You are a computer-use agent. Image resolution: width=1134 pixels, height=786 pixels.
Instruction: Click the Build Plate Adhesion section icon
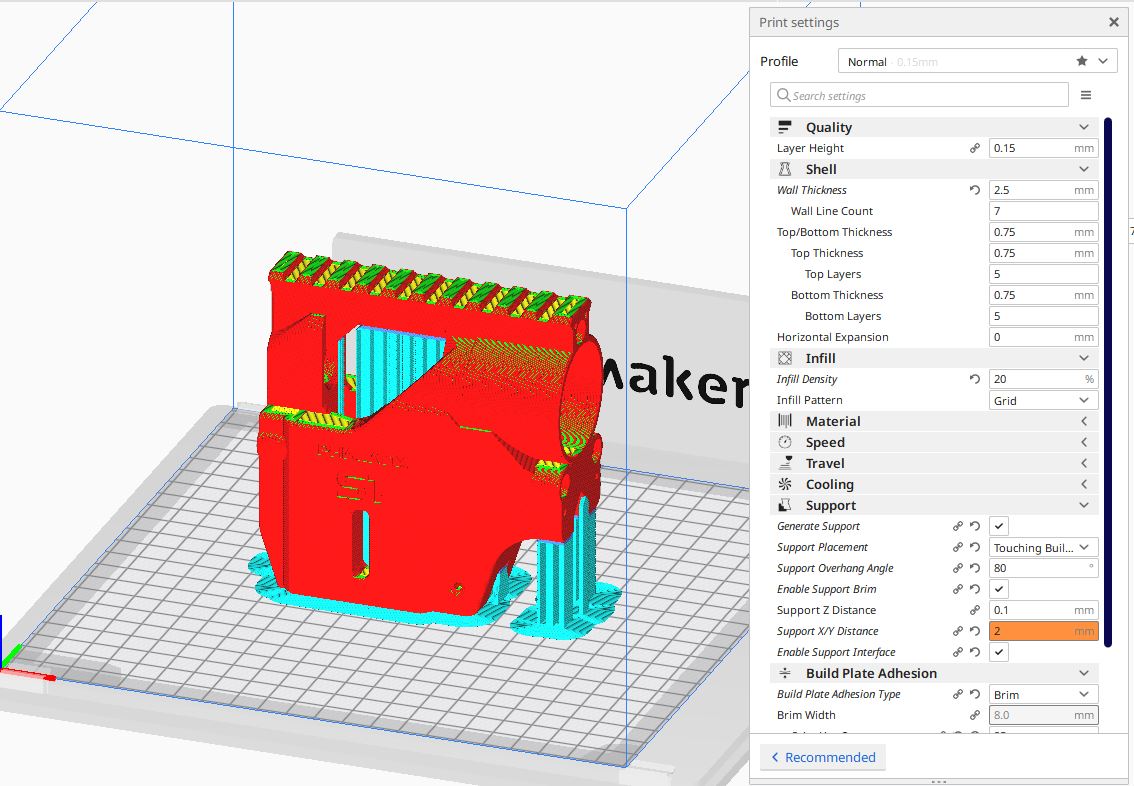785,673
